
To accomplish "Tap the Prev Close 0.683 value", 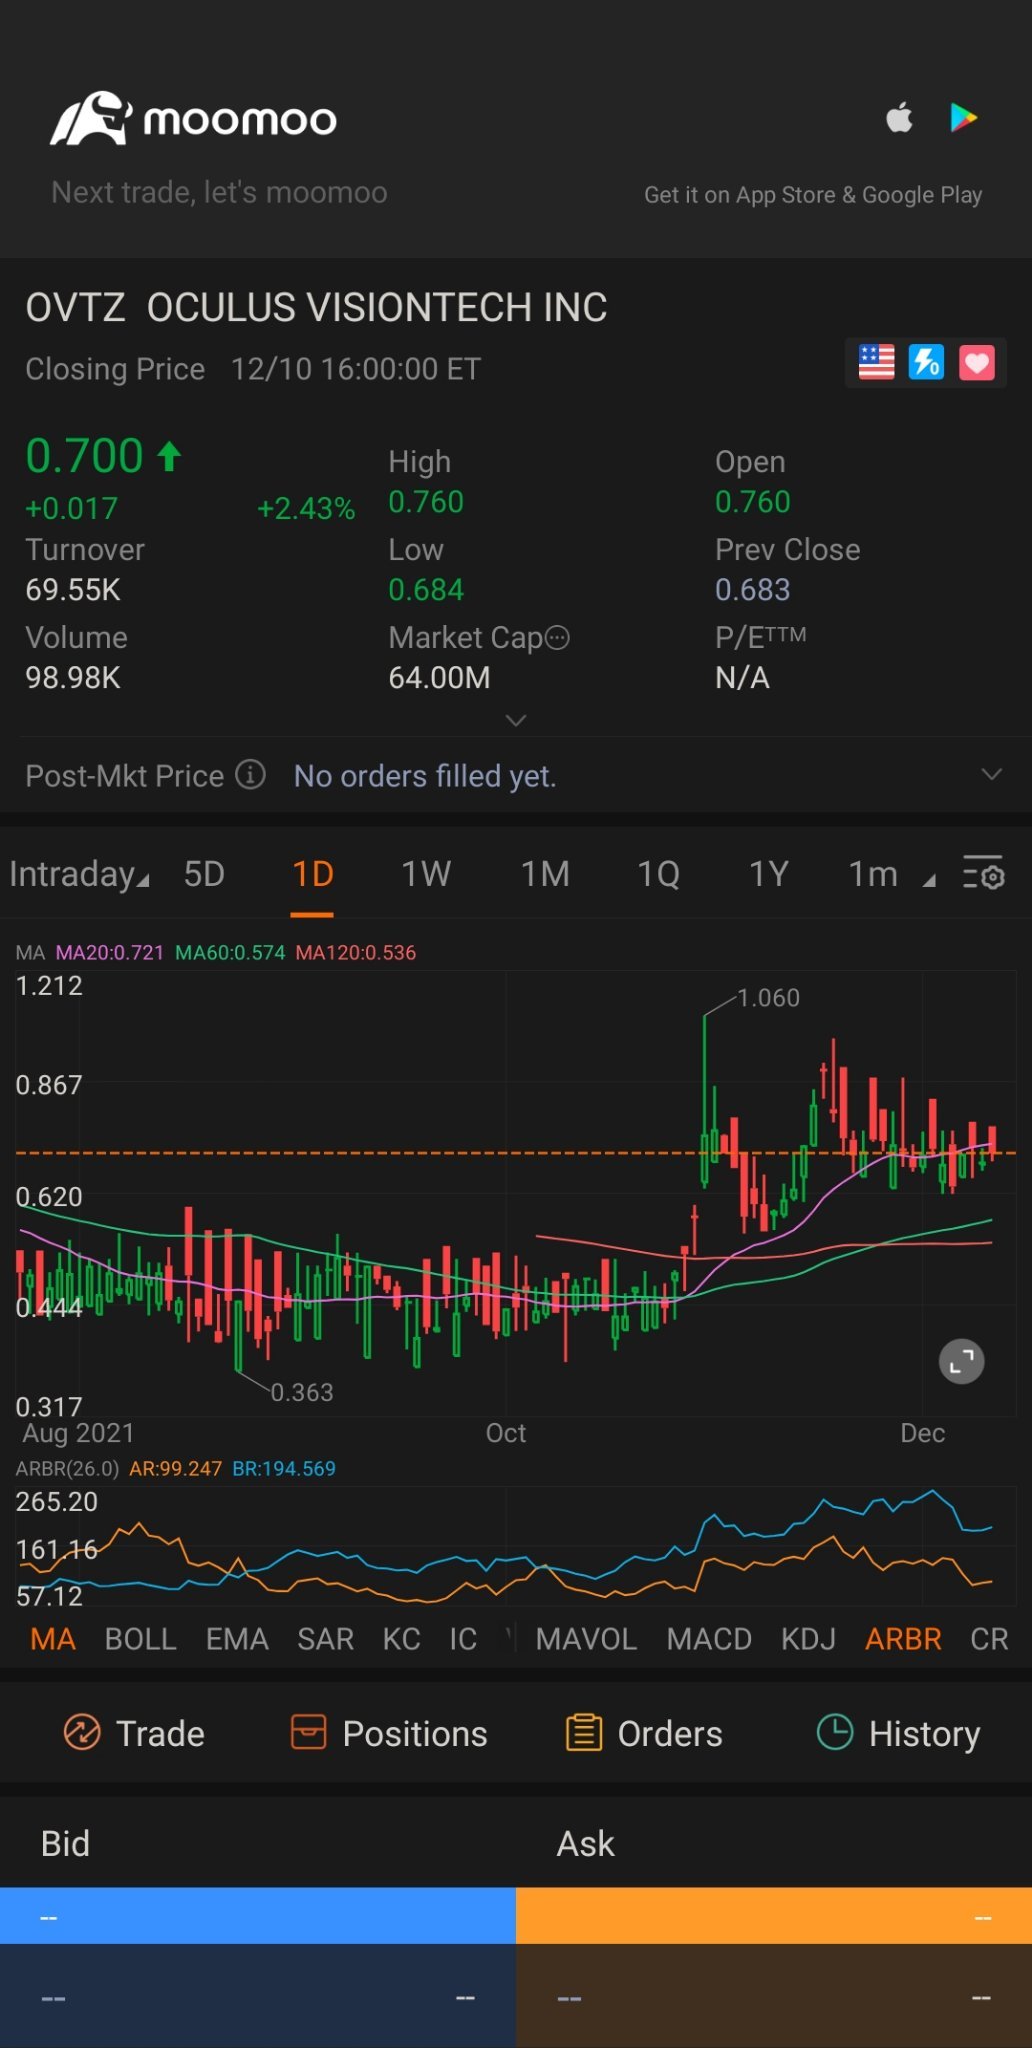I will 752,590.
